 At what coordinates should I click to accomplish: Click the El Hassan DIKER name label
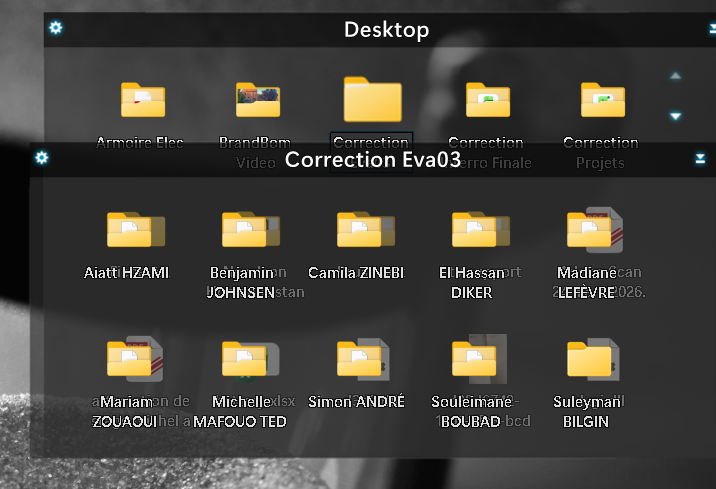click(x=472, y=282)
